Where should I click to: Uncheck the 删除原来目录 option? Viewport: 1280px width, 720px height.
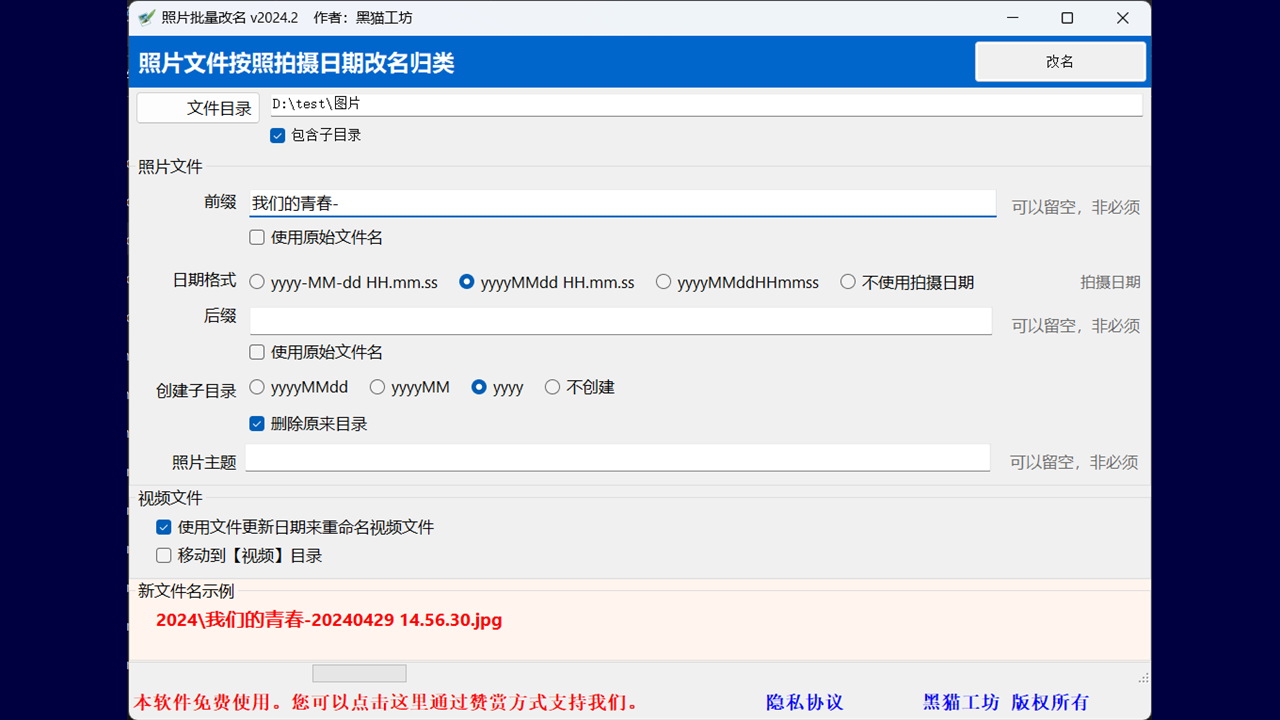pos(257,423)
